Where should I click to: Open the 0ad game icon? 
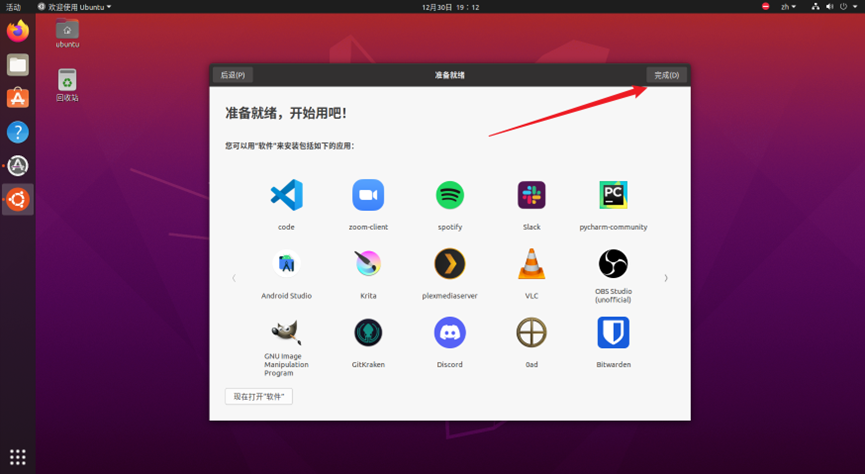(x=531, y=333)
